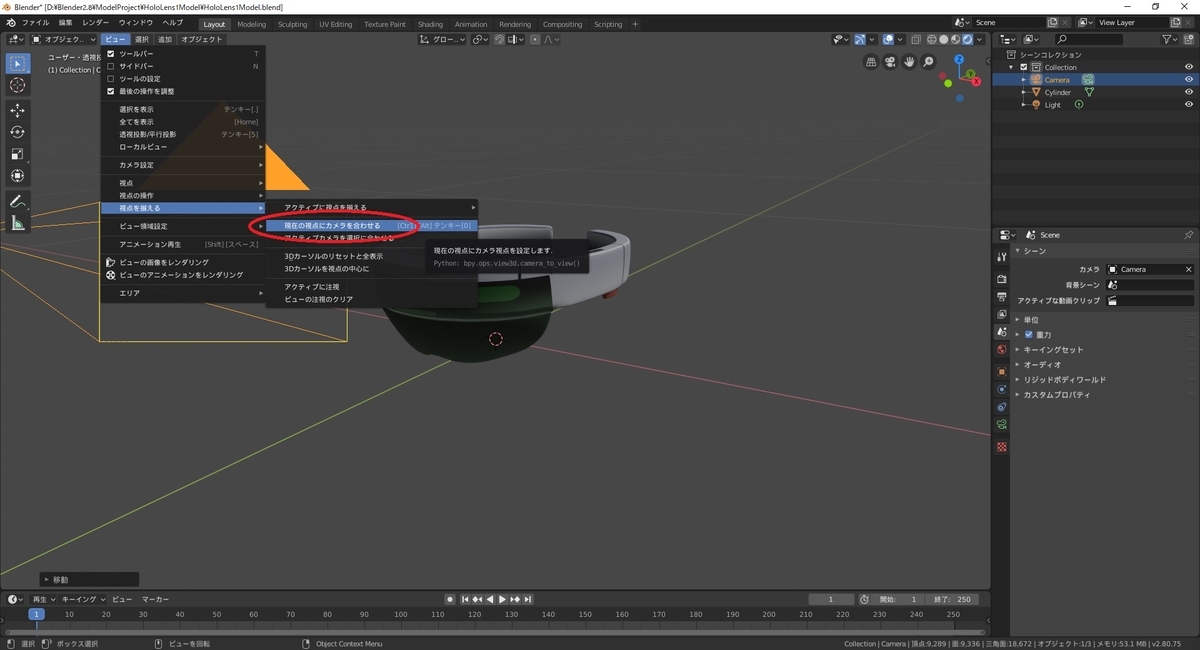Click the zoom magnifier icon in viewport
1200x650 pixels.
coord(929,62)
